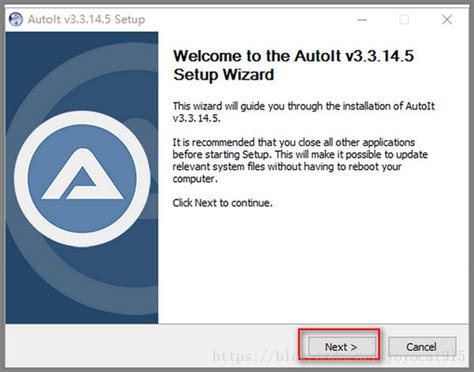Click the white triangular A inside the logo
474x372 pixels.
click(x=82, y=174)
